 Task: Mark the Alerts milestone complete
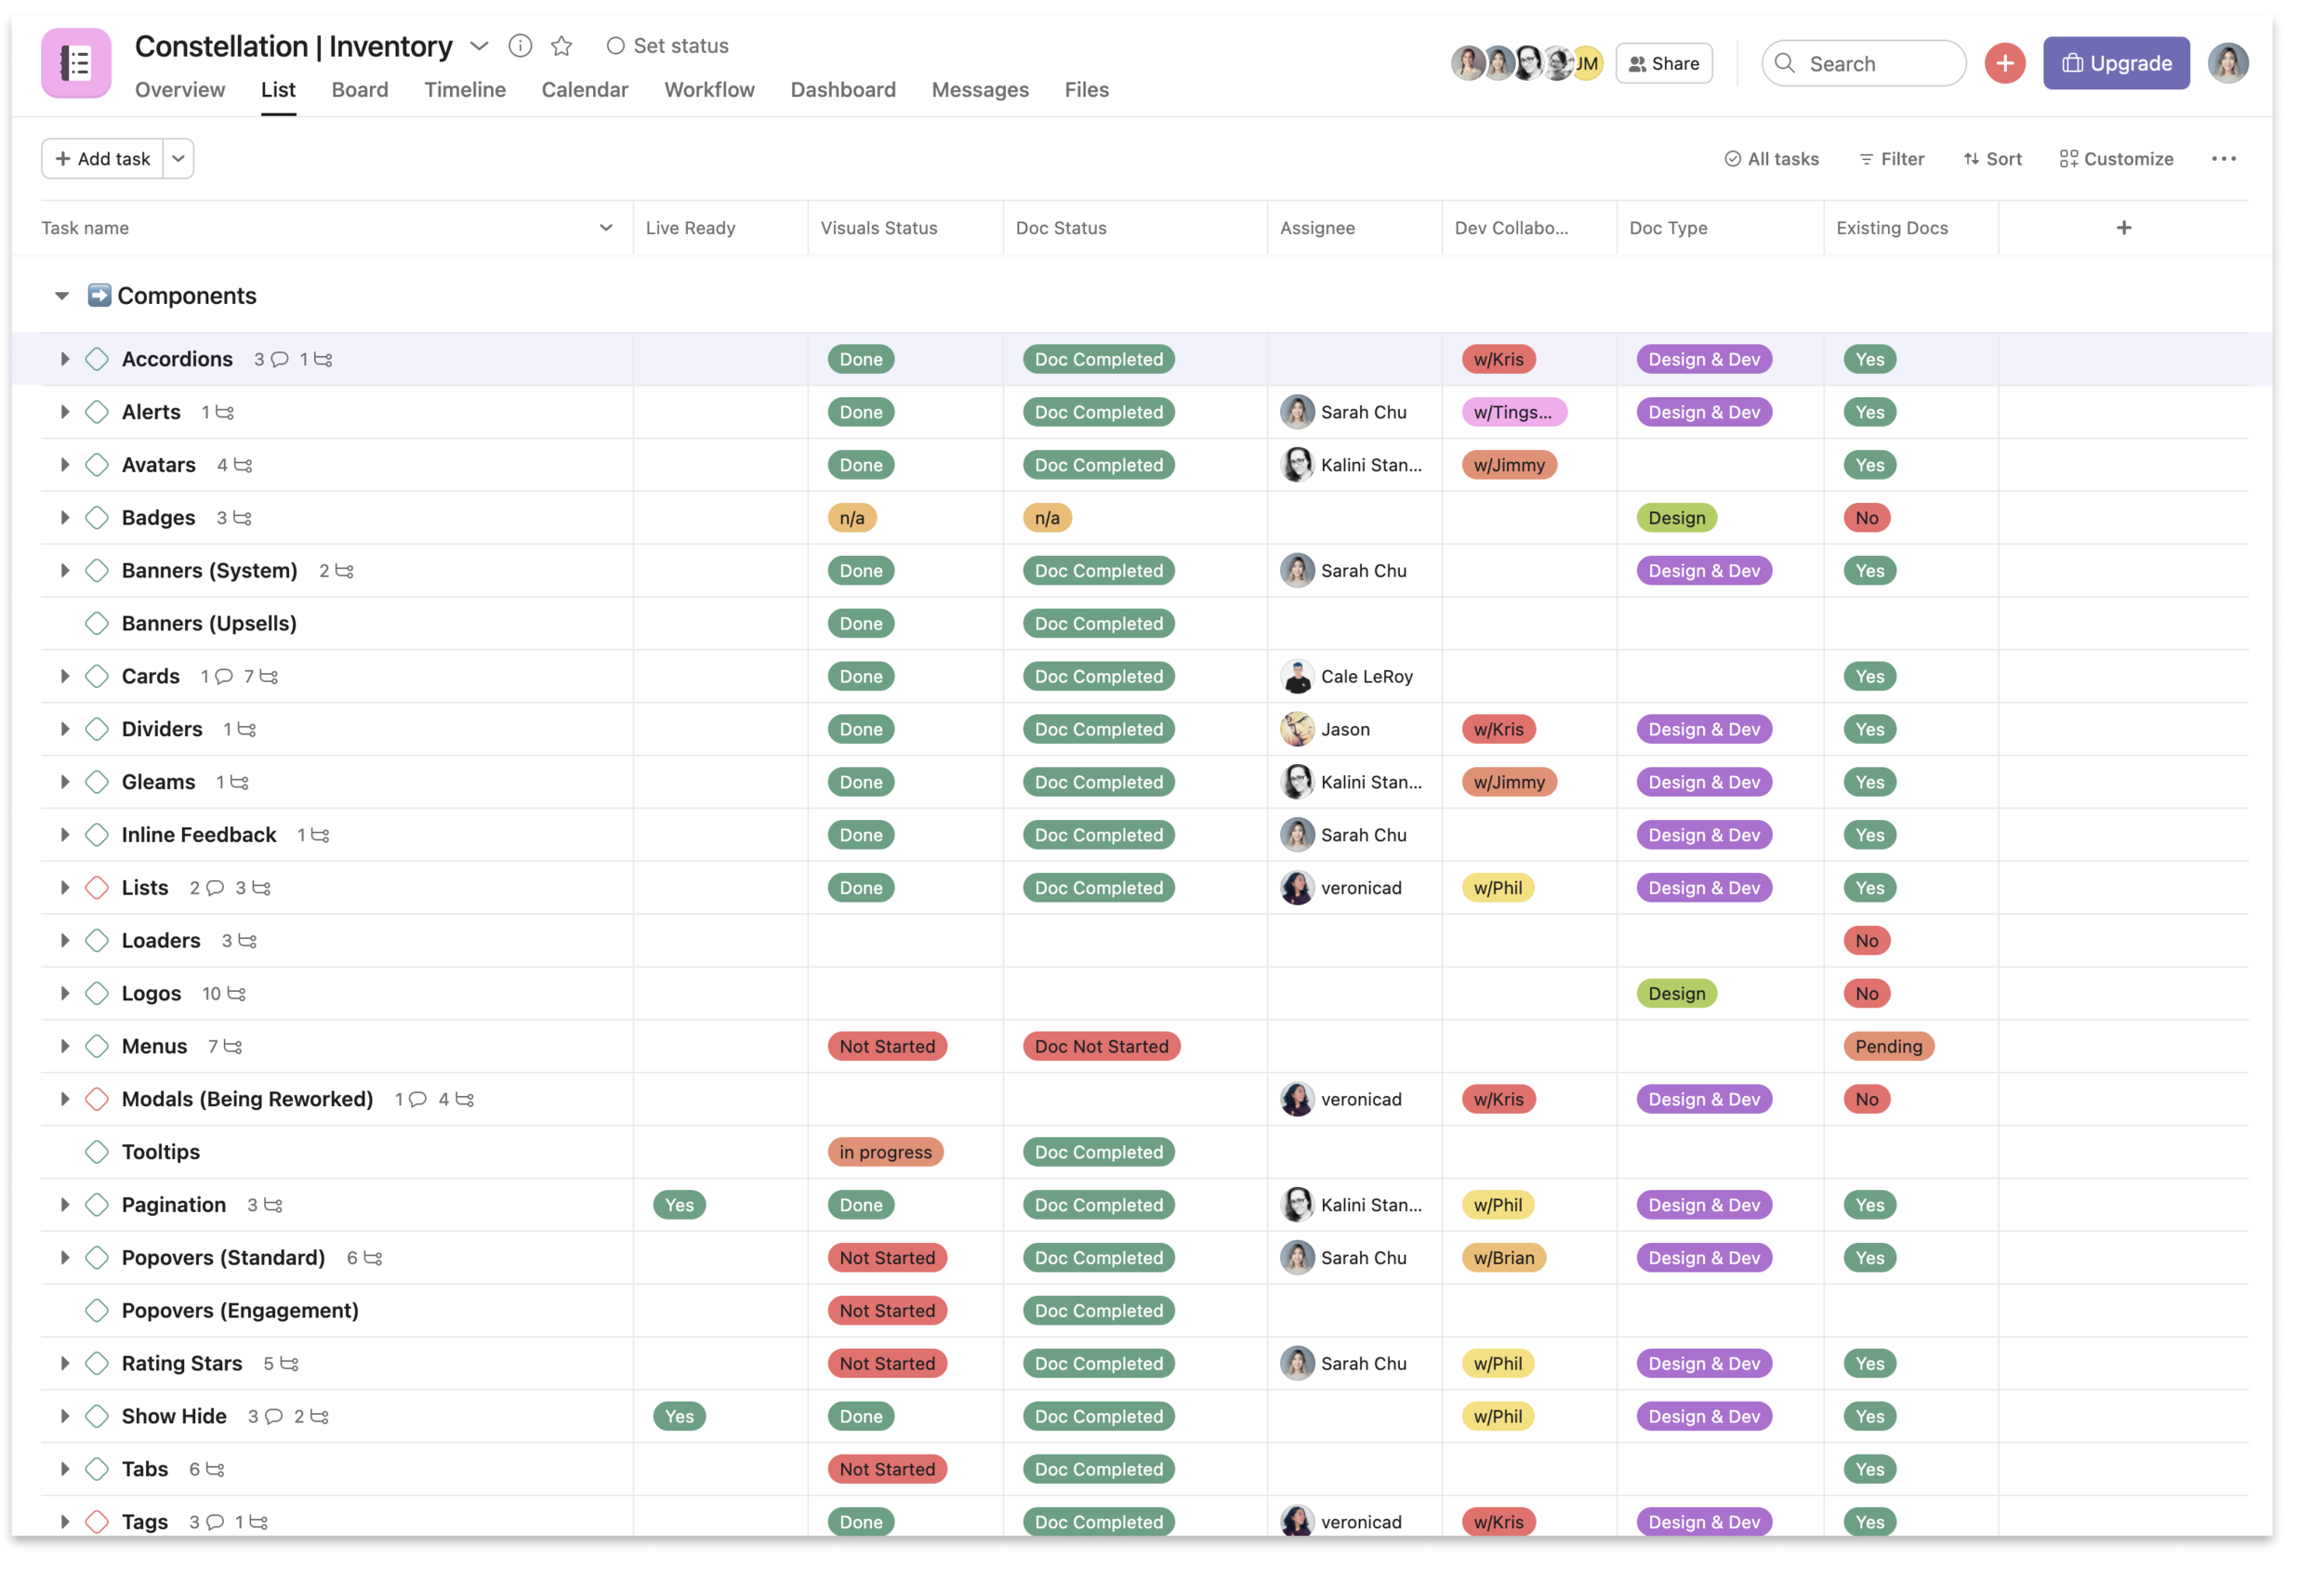97,412
